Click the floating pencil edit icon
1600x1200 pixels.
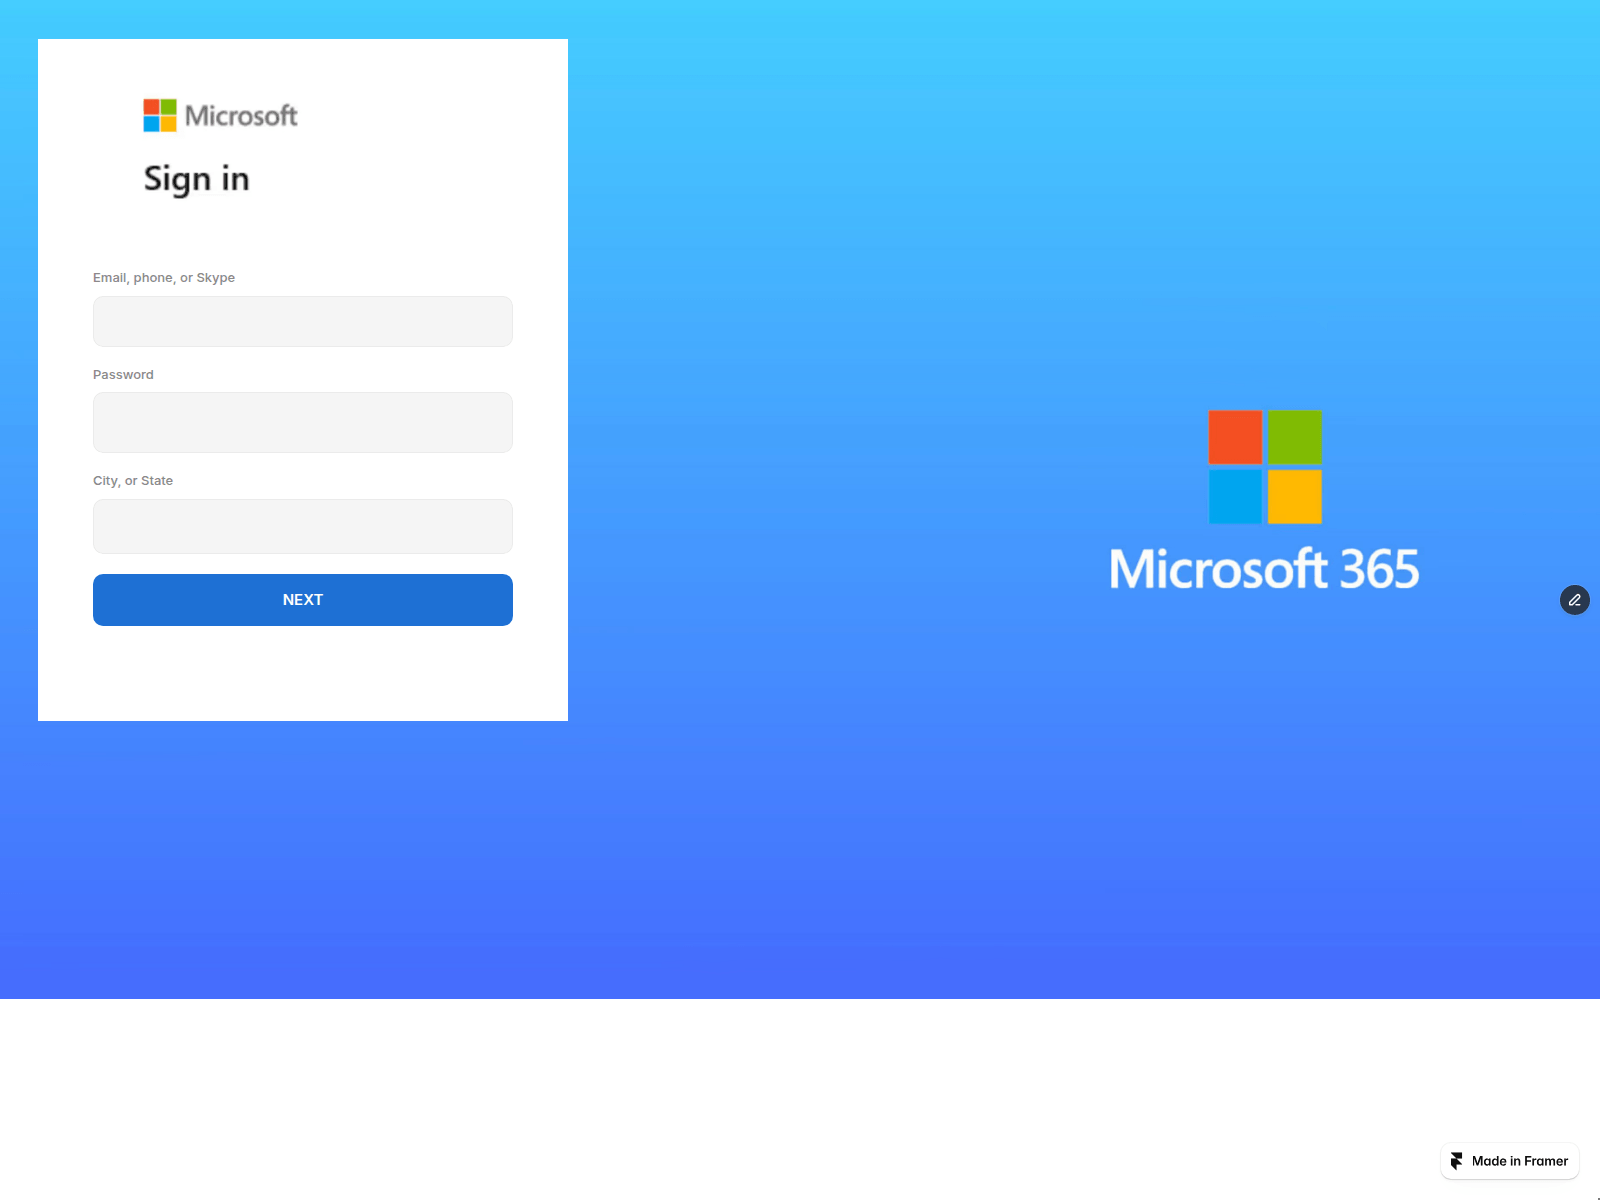[x=1575, y=600]
